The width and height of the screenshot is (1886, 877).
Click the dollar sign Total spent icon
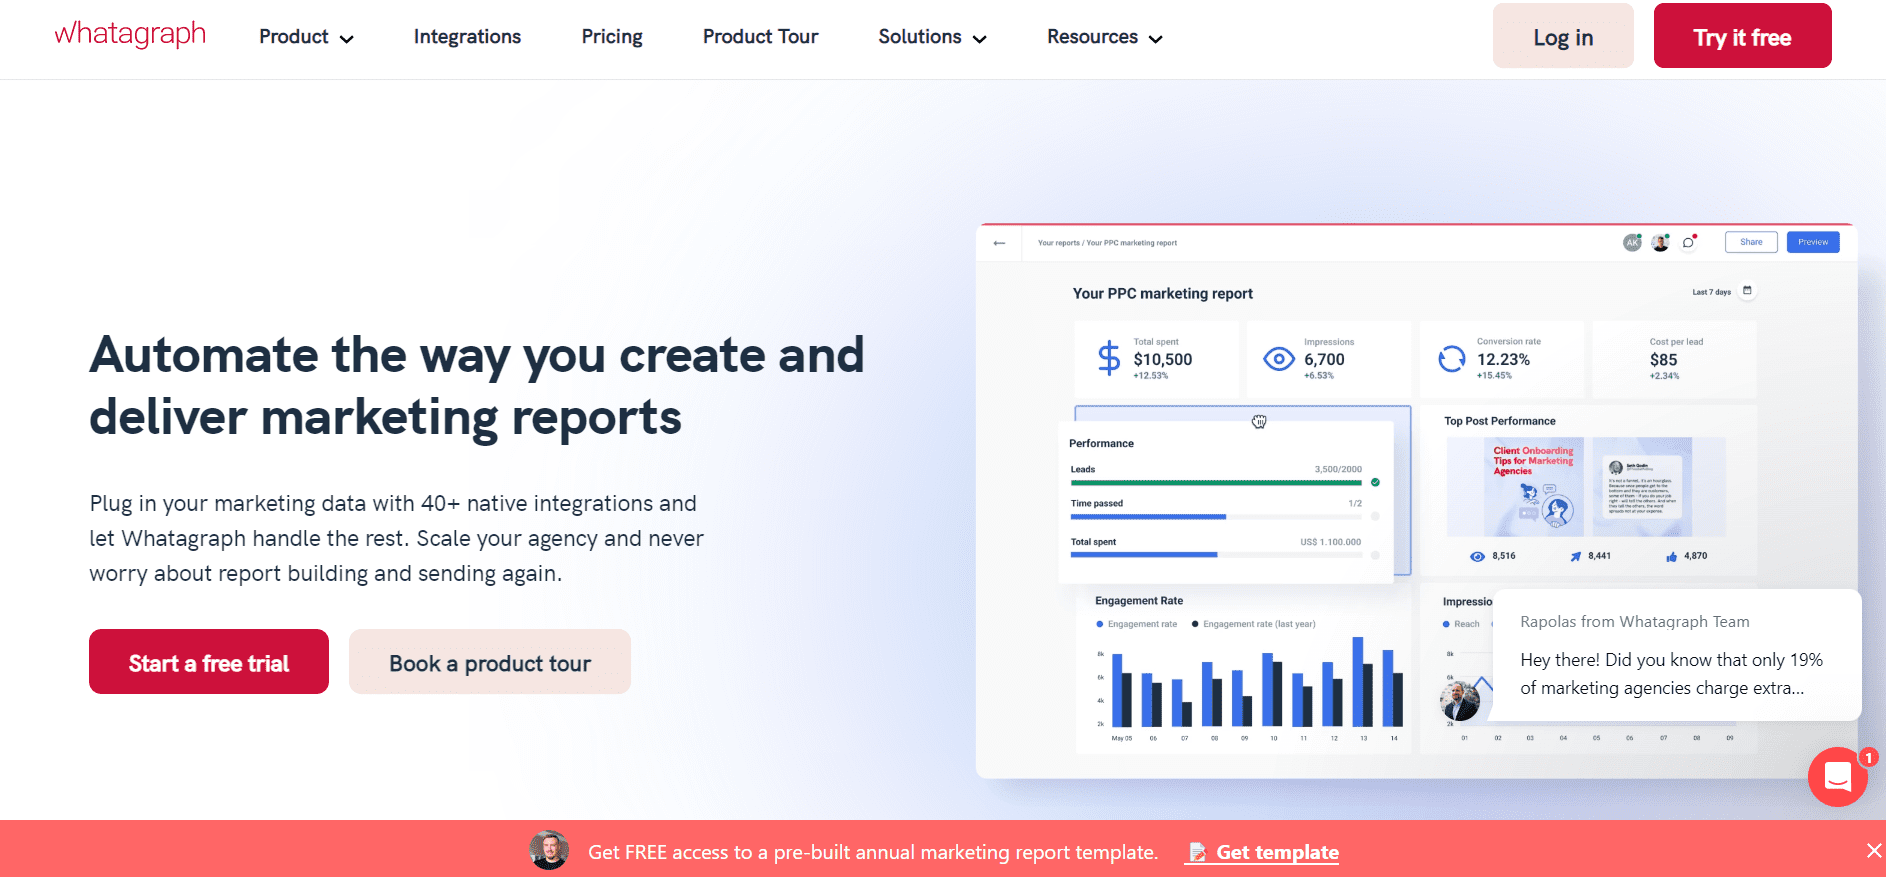pyautogui.click(x=1109, y=358)
